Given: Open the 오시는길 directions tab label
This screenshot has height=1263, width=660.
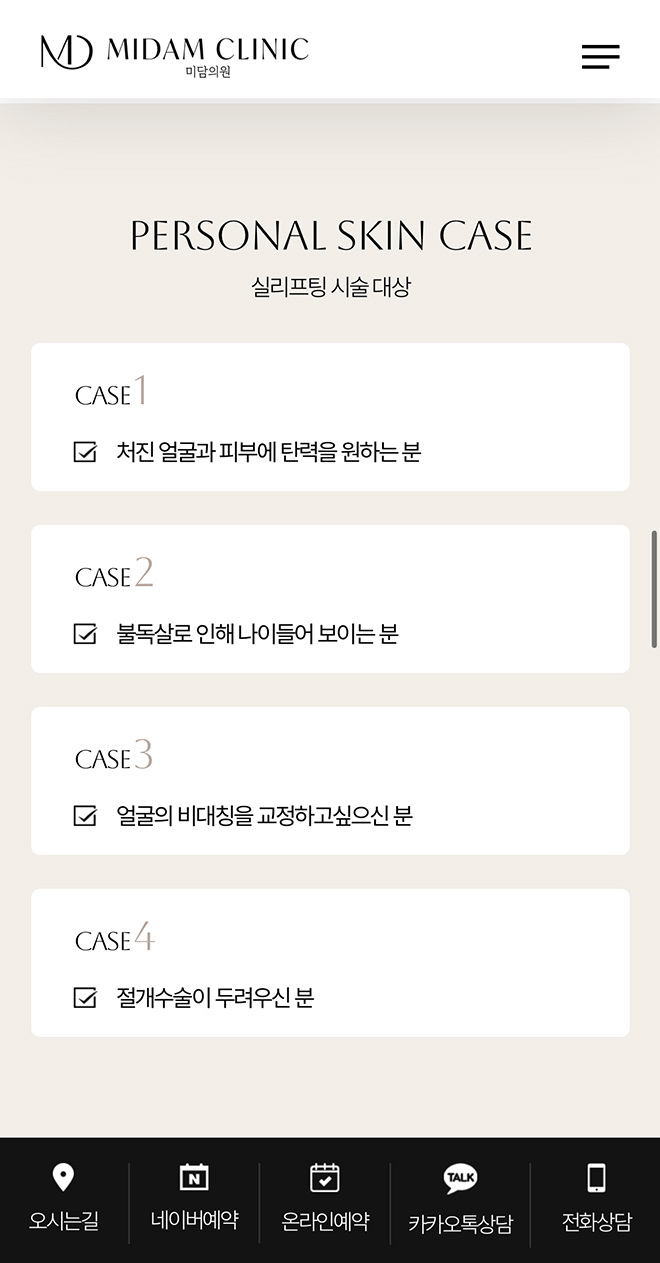Looking at the screenshot, I should click(63, 1221).
